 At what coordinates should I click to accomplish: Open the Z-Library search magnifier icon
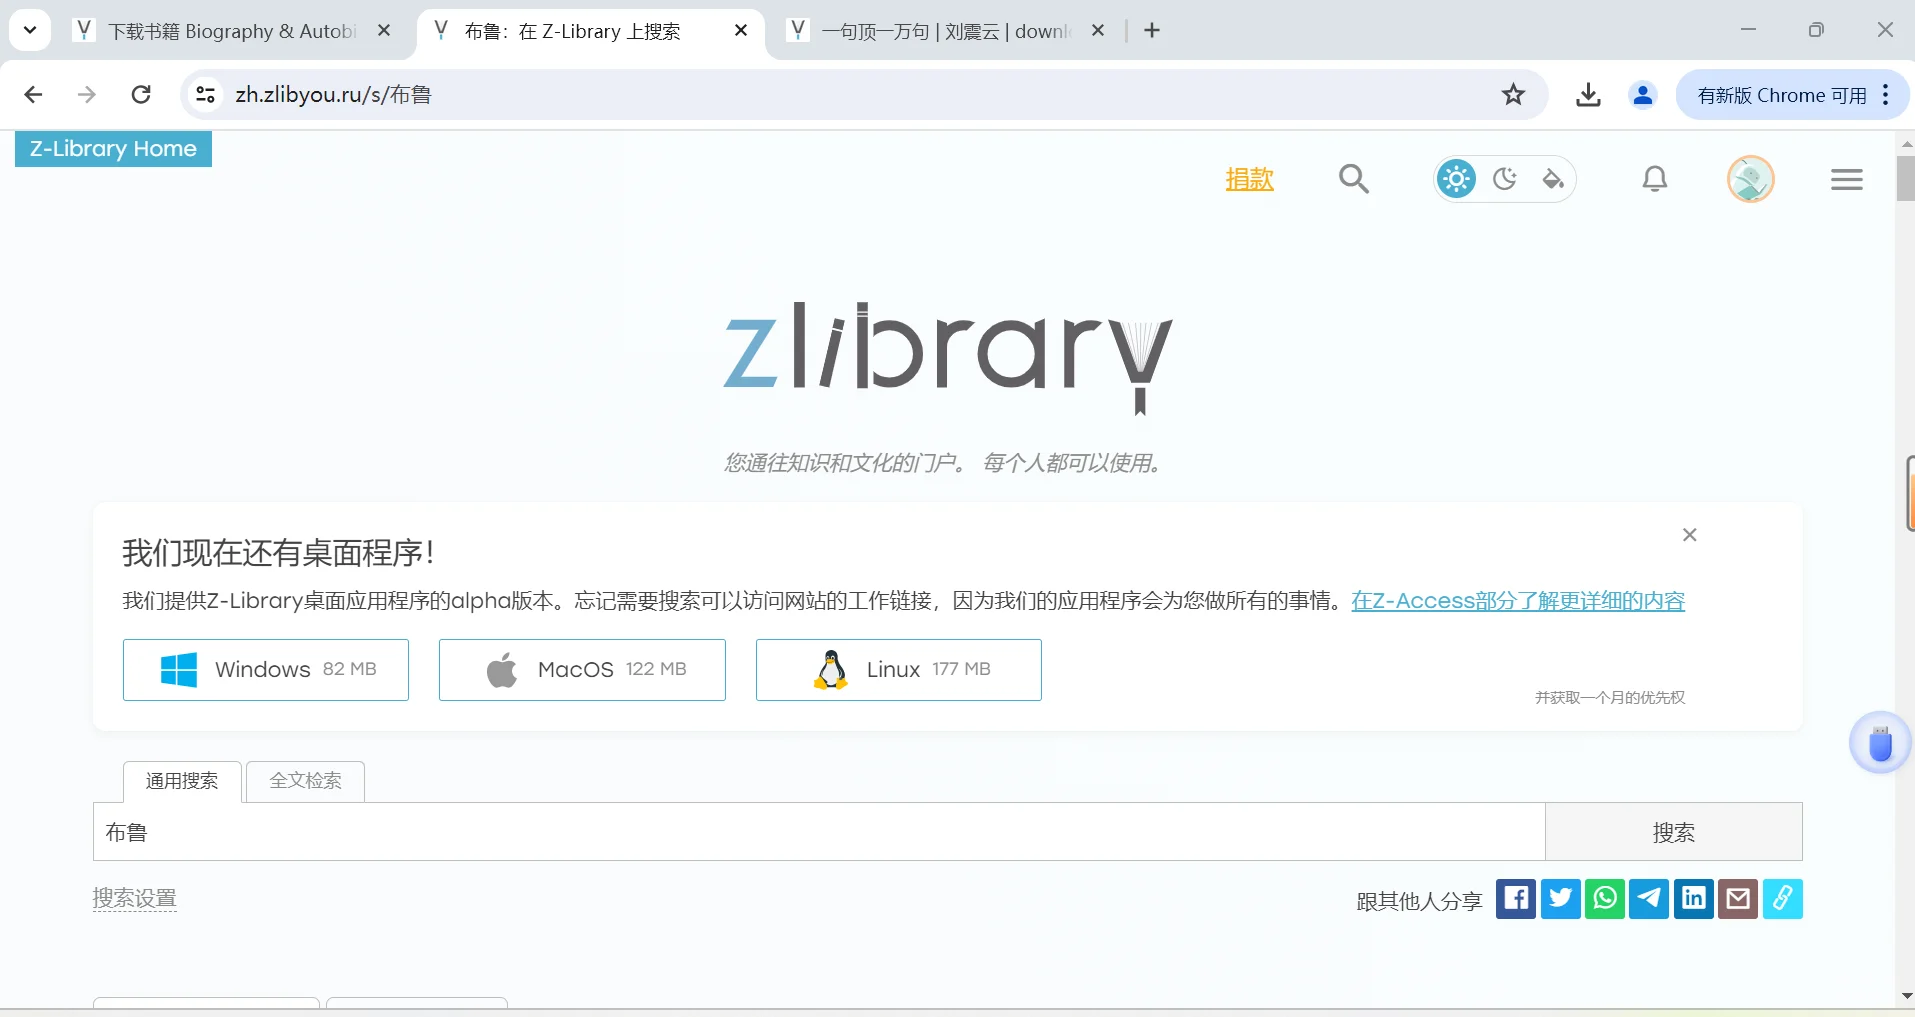coord(1354,179)
